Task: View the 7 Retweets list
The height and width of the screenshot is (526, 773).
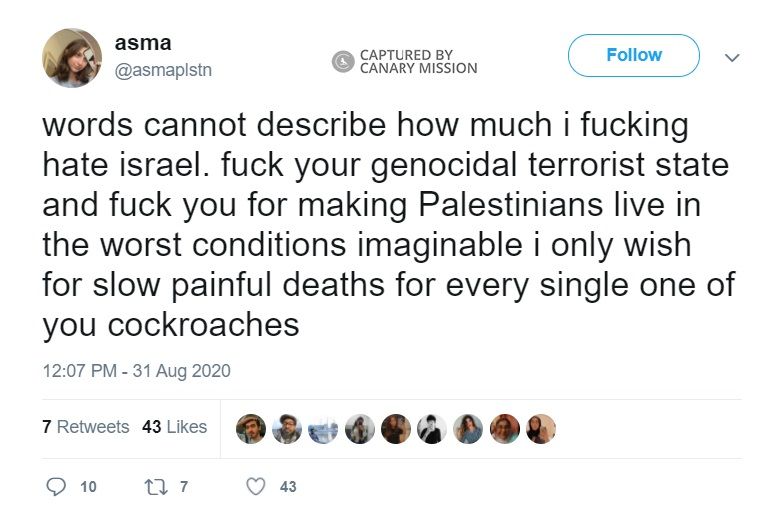Action: point(86,427)
